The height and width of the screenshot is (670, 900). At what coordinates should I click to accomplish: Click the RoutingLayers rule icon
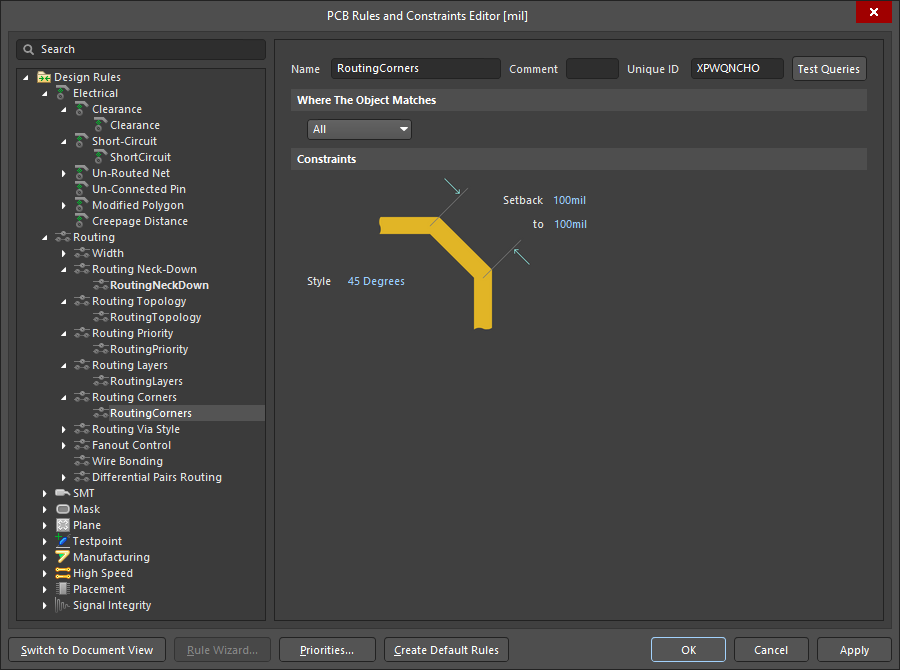[100, 381]
